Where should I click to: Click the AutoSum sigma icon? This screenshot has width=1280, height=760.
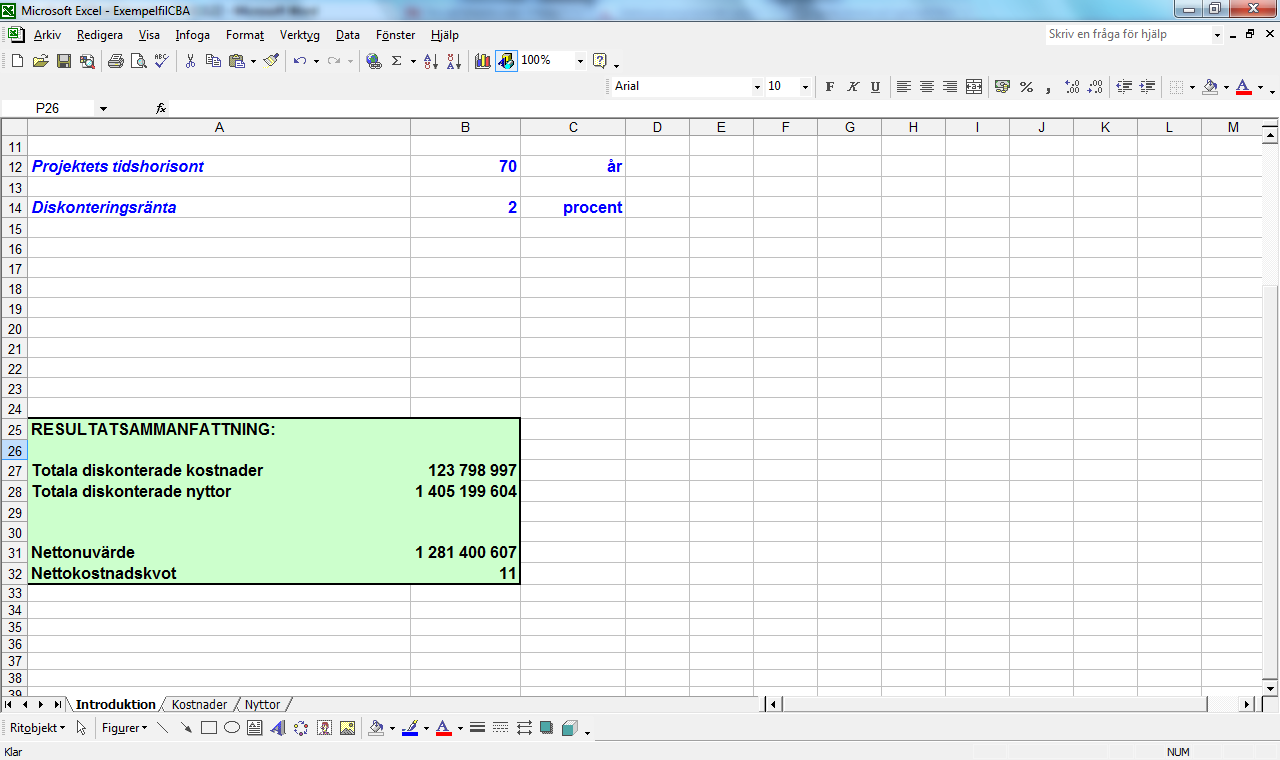click(x=396, y=61)
